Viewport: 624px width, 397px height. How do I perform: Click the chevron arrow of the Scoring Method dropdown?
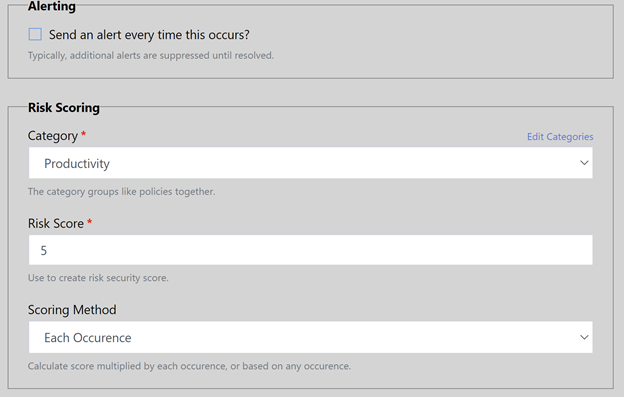coord(584,337)
